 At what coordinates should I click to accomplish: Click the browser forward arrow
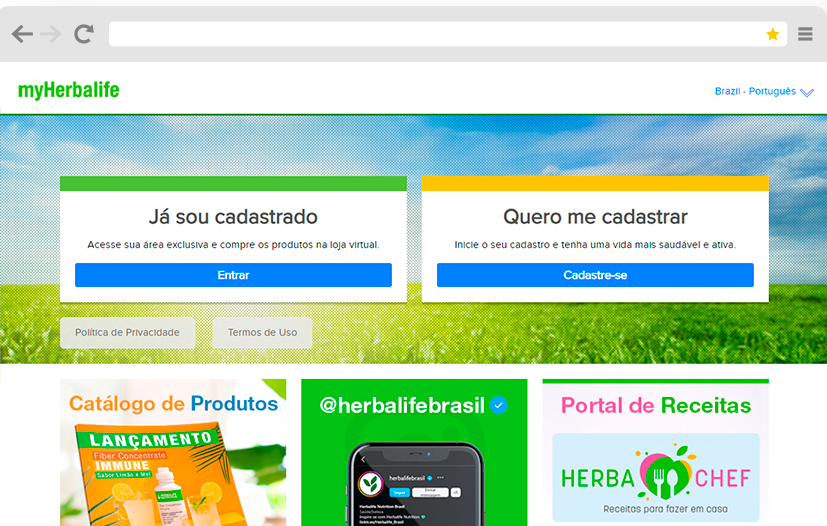tap(51, 34)
